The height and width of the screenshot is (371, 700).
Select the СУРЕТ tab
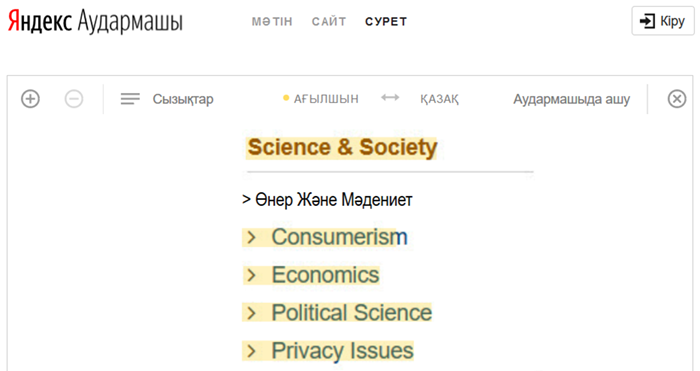click(x=386, y=21)
